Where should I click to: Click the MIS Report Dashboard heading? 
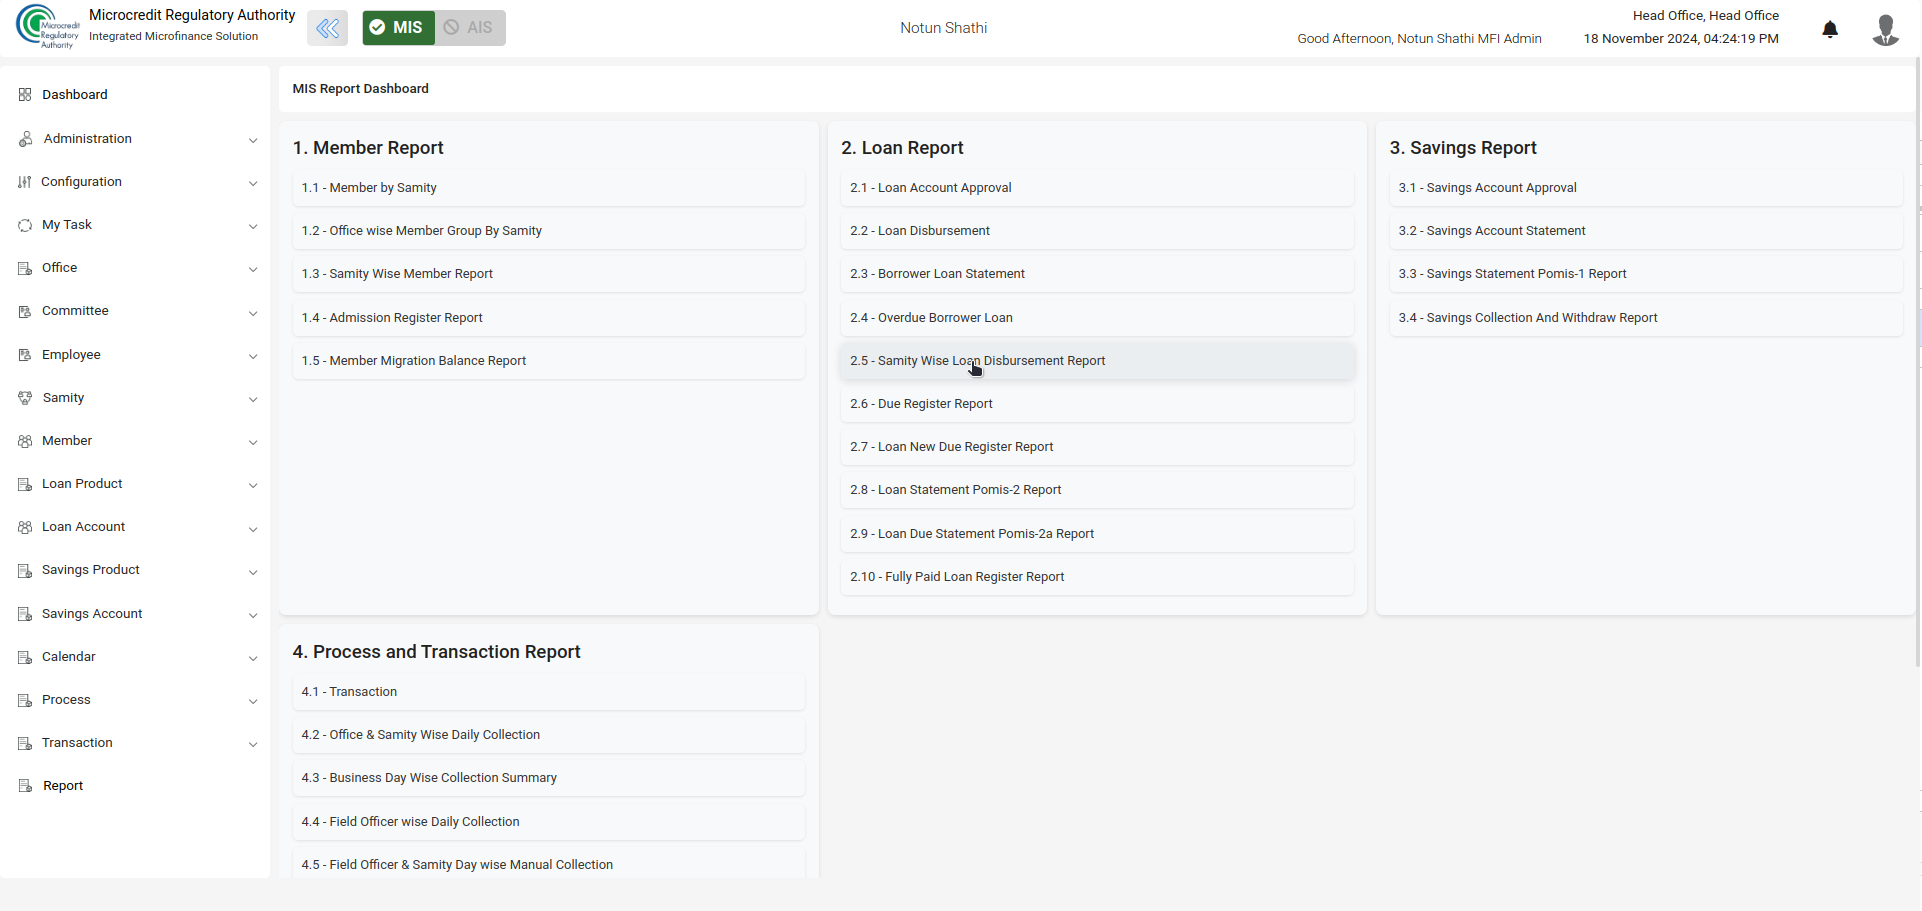click(x=360, y=89)
